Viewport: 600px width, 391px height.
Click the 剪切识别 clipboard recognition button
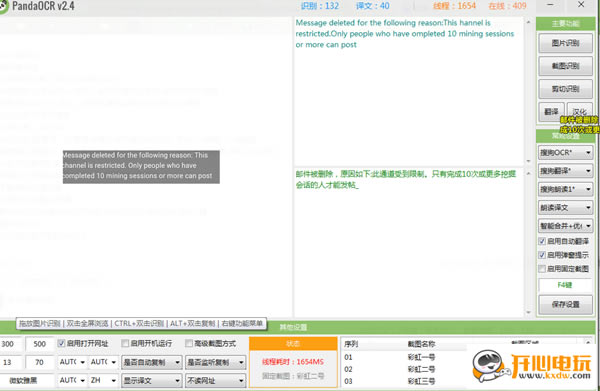click(x=566, y=89)
